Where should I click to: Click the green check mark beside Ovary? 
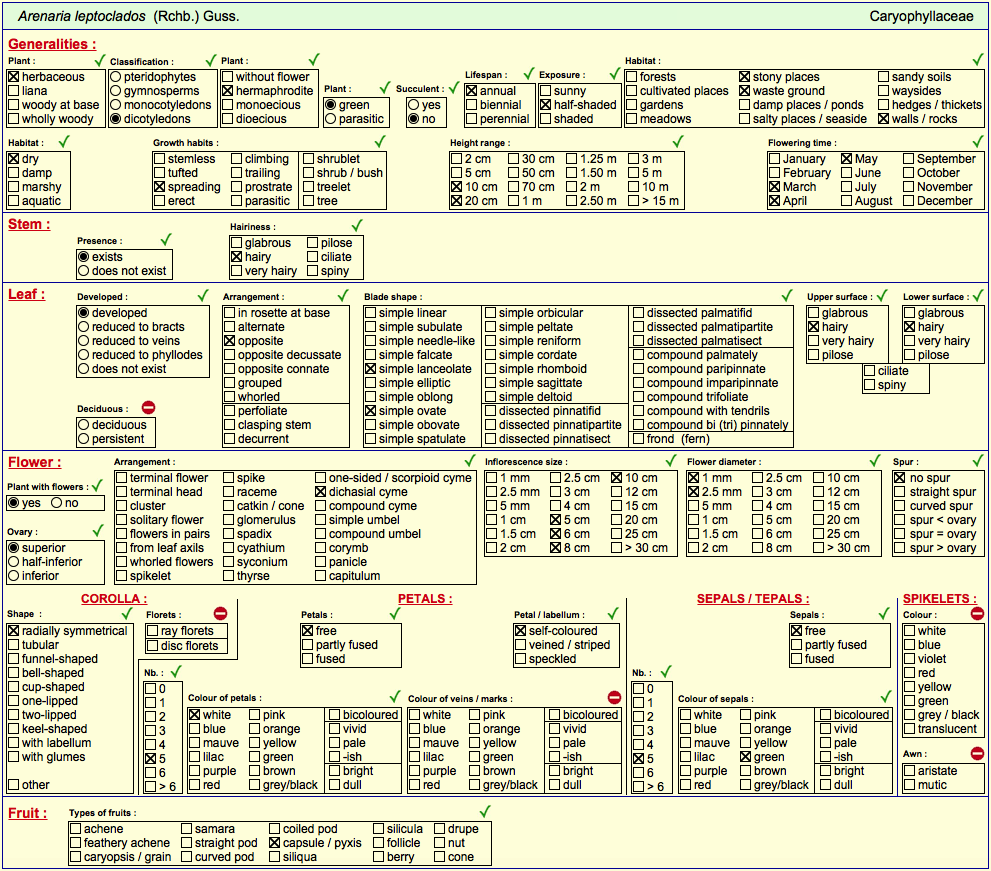pyautogui.click(x=98, y=530)
